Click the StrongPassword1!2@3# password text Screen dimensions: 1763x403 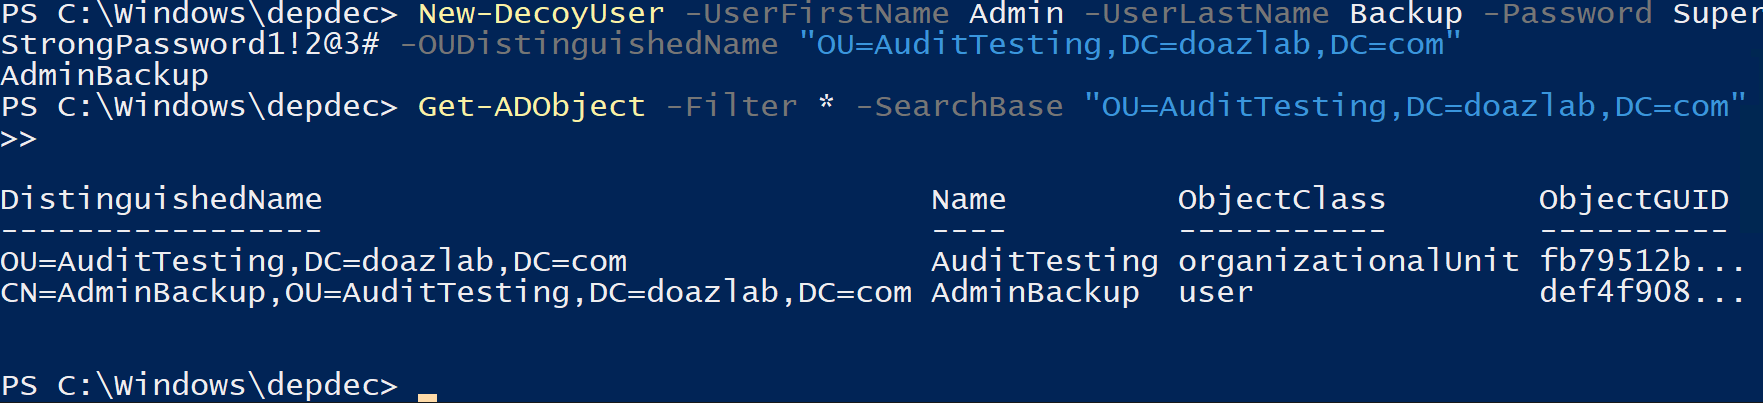click(x=190, y=45)
